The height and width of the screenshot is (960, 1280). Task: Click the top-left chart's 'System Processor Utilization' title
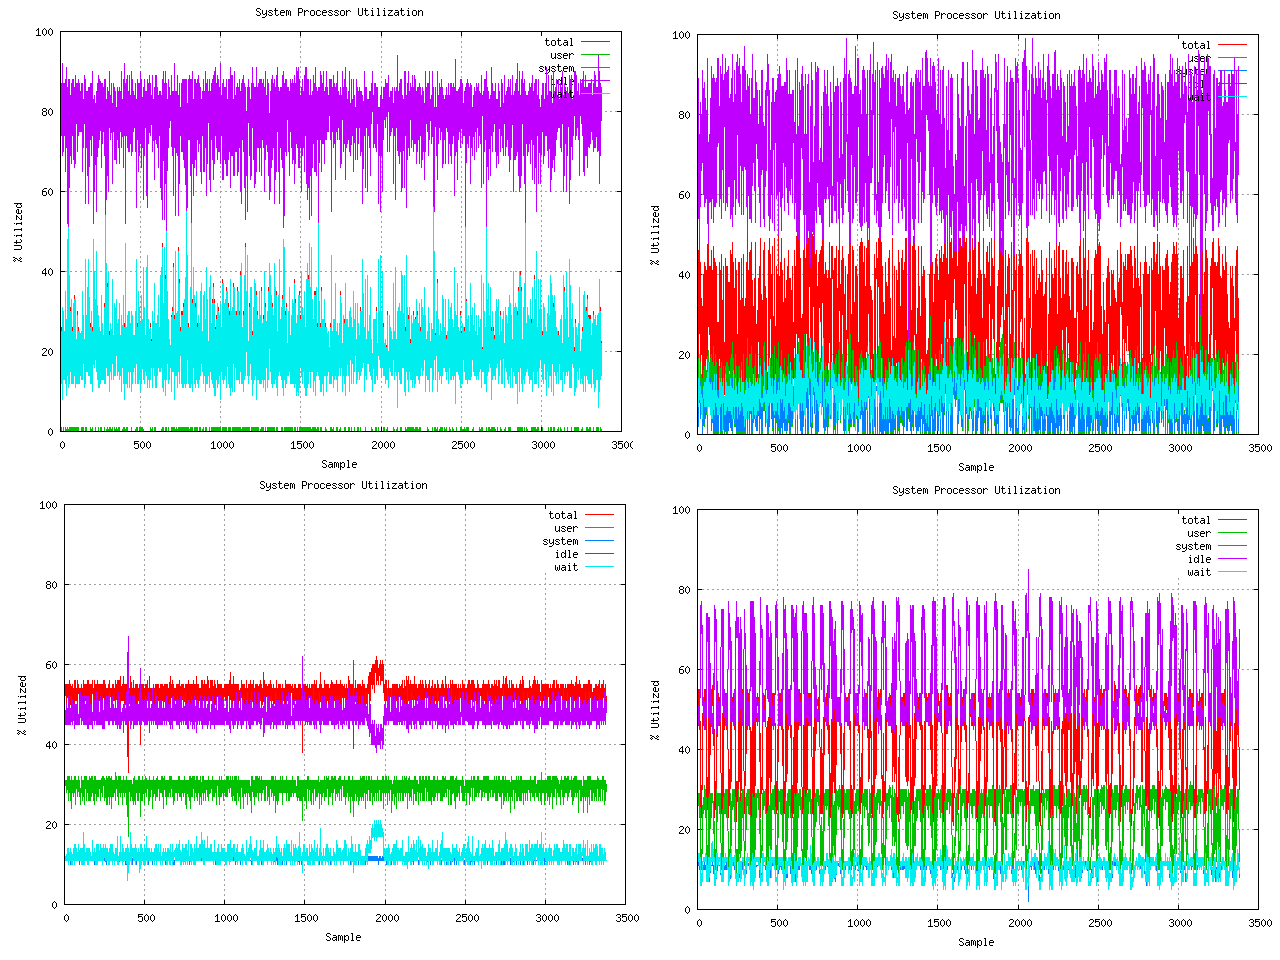click(339, 12)
